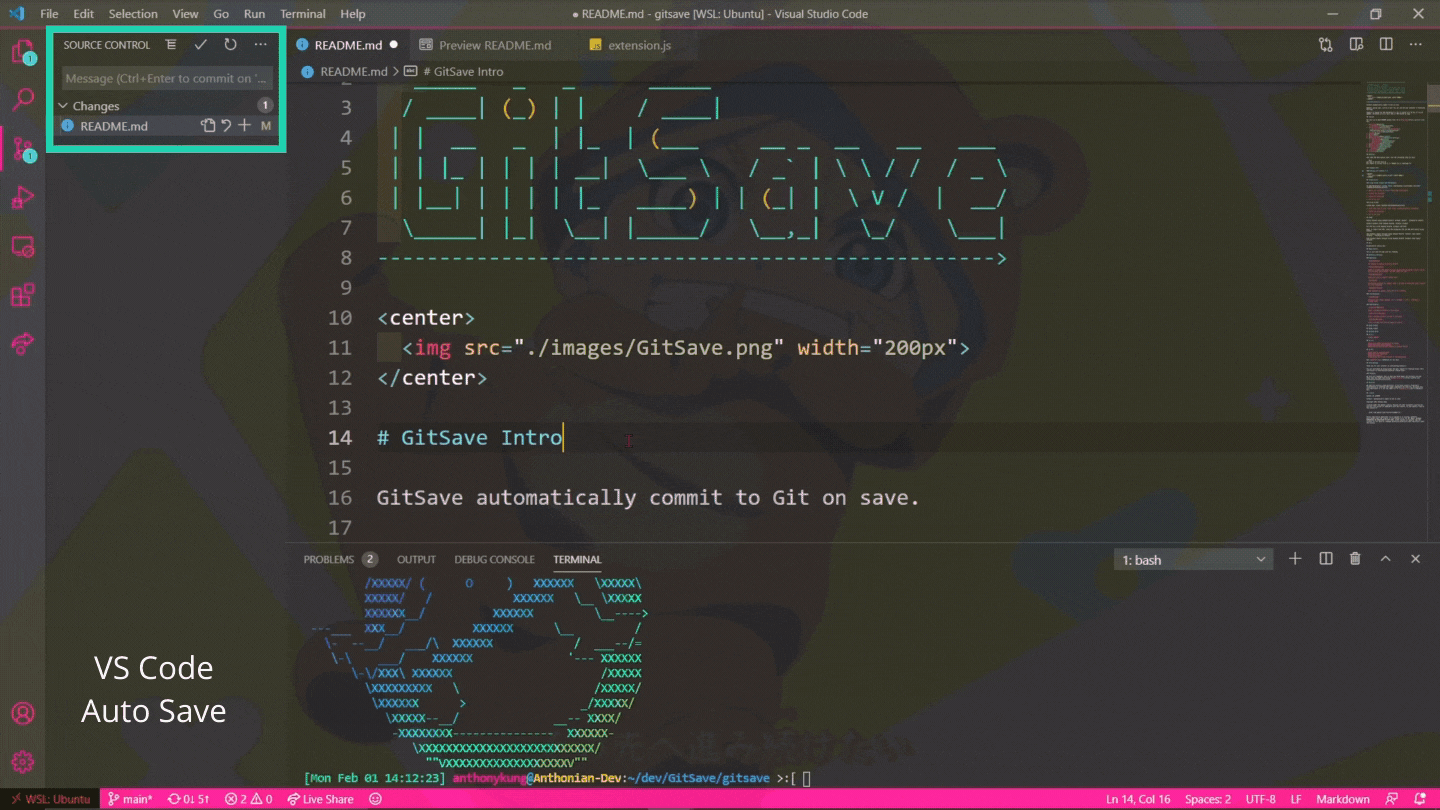Image resolution: width=1440 pixels, height=810 pixels.
Task: Open the Explorer view in activity bar
Action: (x=22, y=51)
